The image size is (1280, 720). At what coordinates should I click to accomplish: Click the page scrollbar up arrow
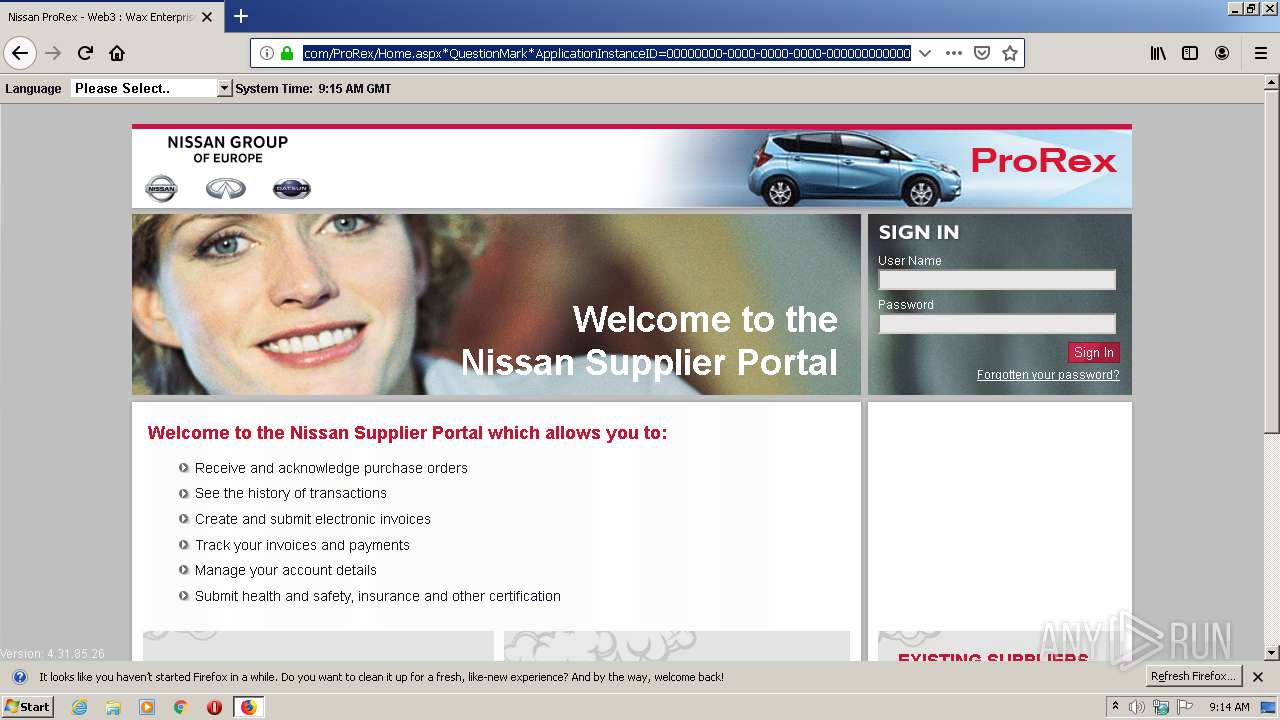pyautogui.click(x=1271, y=82)
